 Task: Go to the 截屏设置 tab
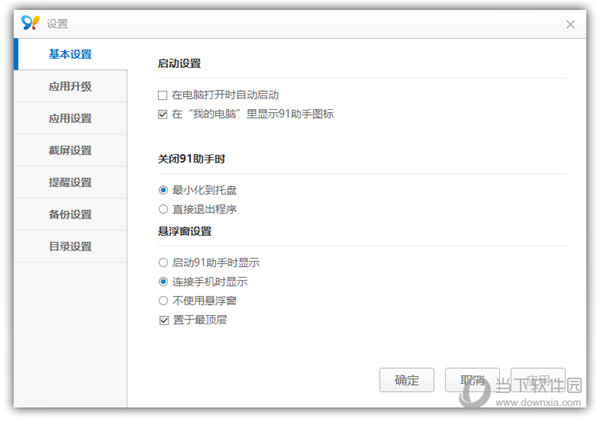[x=70, y=151]
